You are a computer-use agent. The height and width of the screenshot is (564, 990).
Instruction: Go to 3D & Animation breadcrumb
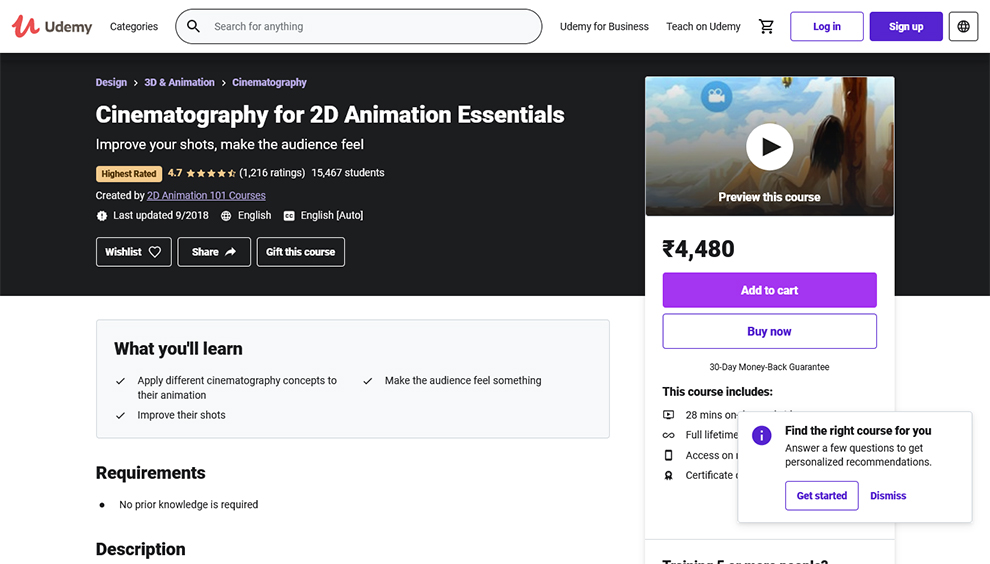(179, 83)
